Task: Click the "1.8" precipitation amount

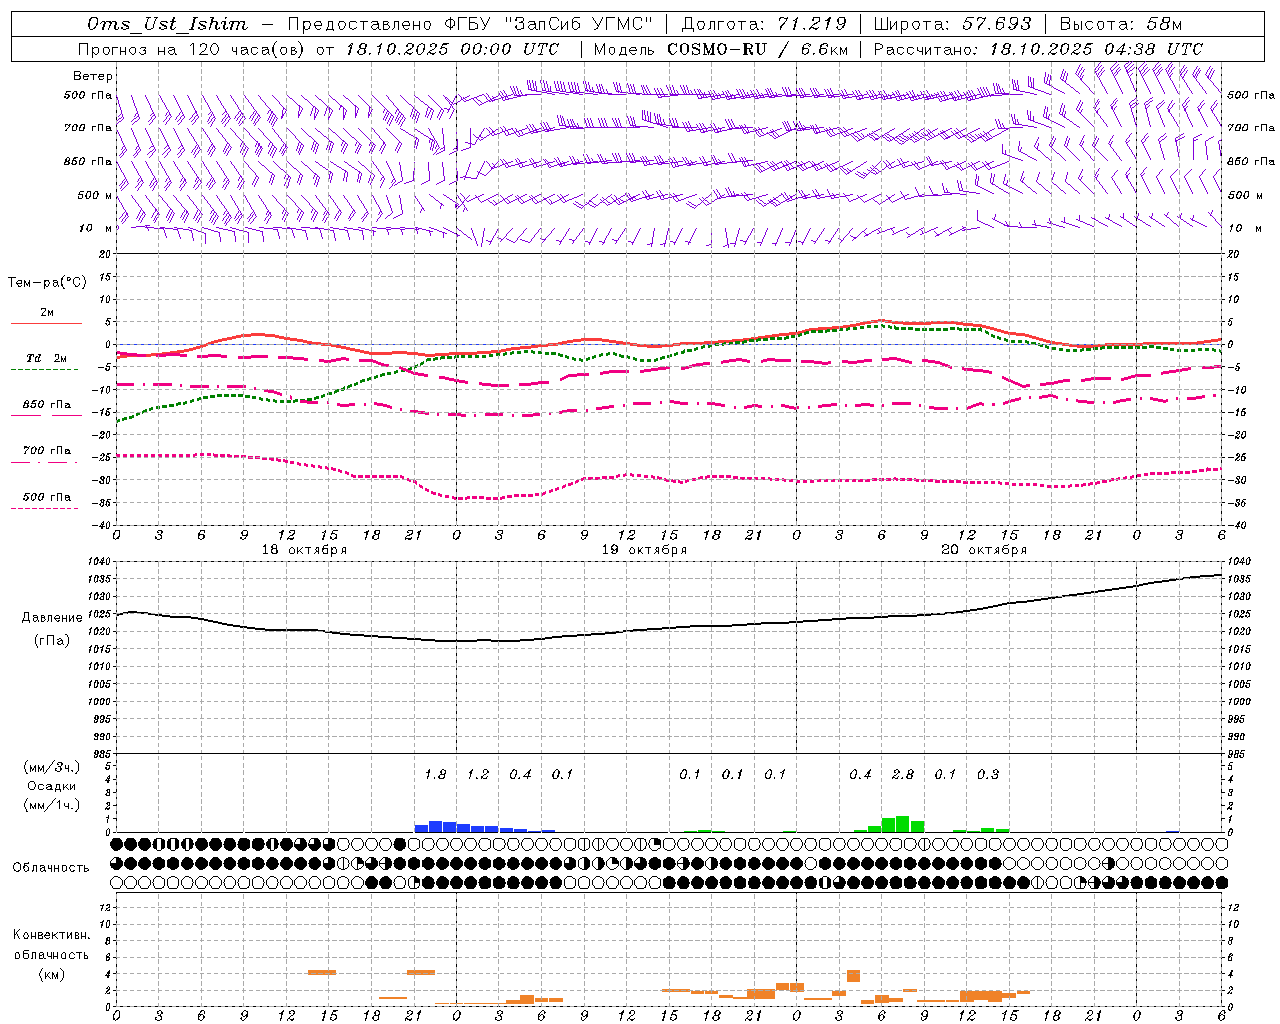Action: point(435,775)
